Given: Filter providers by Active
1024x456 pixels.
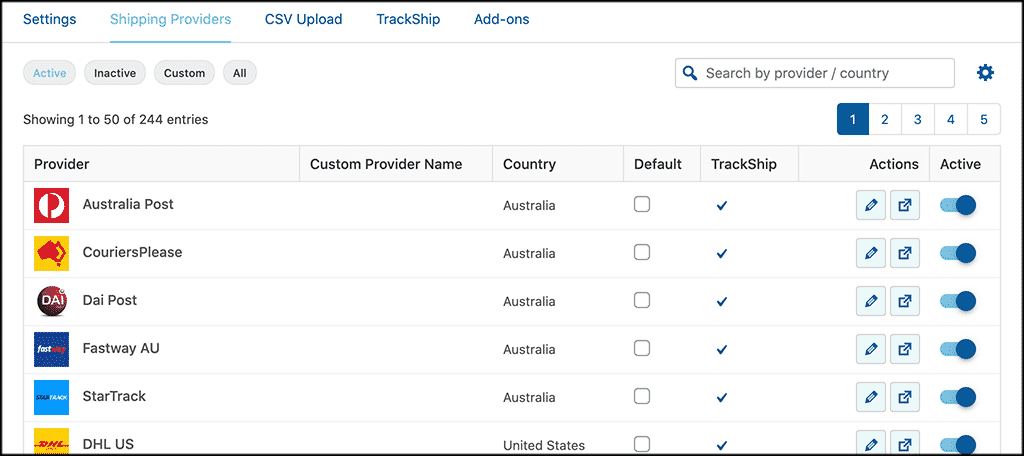Looking at the screenshot, I should point(50,73).
